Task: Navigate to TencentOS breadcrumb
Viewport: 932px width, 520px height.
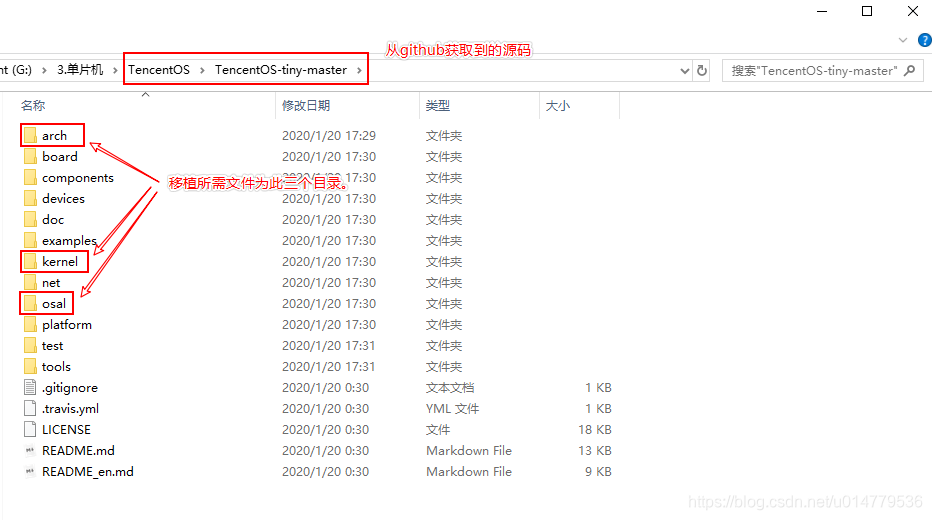Action: pyautogui.click(x=159, y=70)
